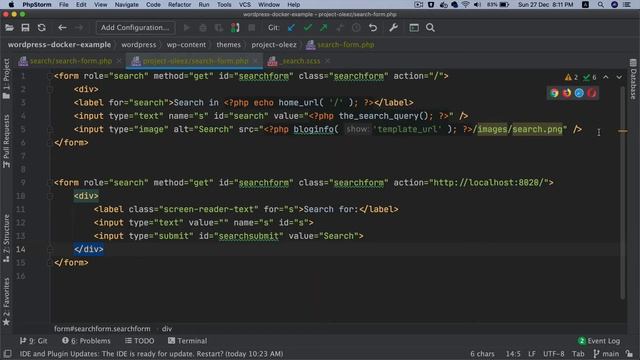Open the Git tool window tab
The image size is (640, 360).
click(34, 341)
